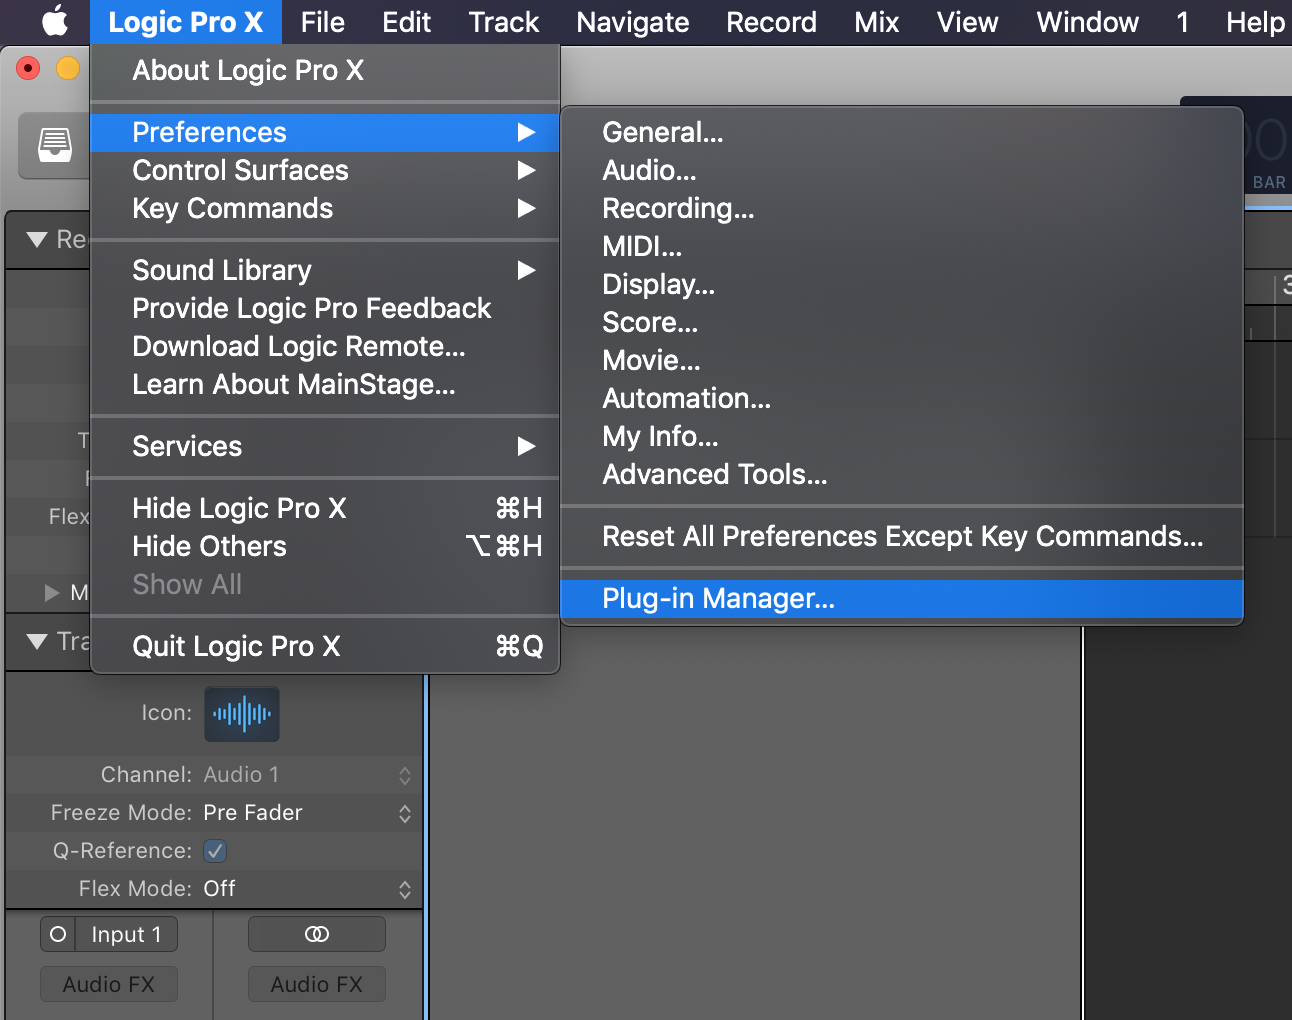This screenshot has width=1292, height=1020.
Task: Click the first channel's Audio FX slot
Action: (x=109, y=984)
